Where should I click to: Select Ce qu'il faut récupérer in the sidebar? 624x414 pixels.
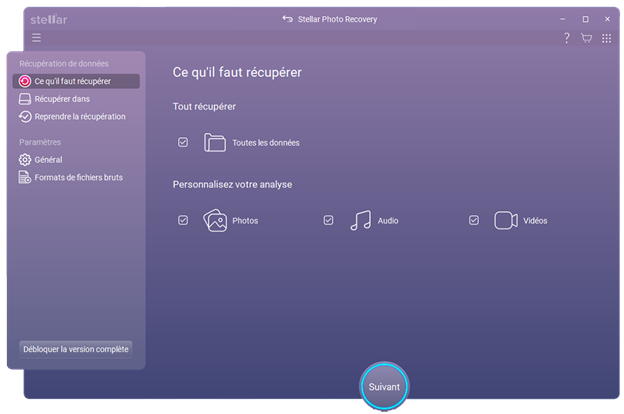pos(76,81)
